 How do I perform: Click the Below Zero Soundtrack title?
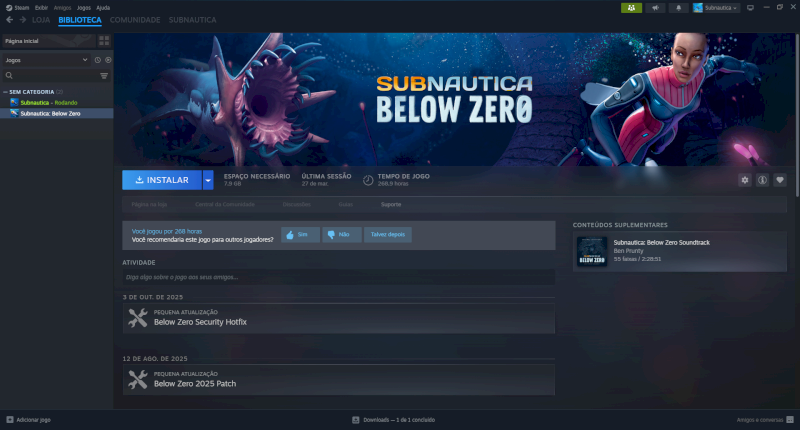(661, 243)
